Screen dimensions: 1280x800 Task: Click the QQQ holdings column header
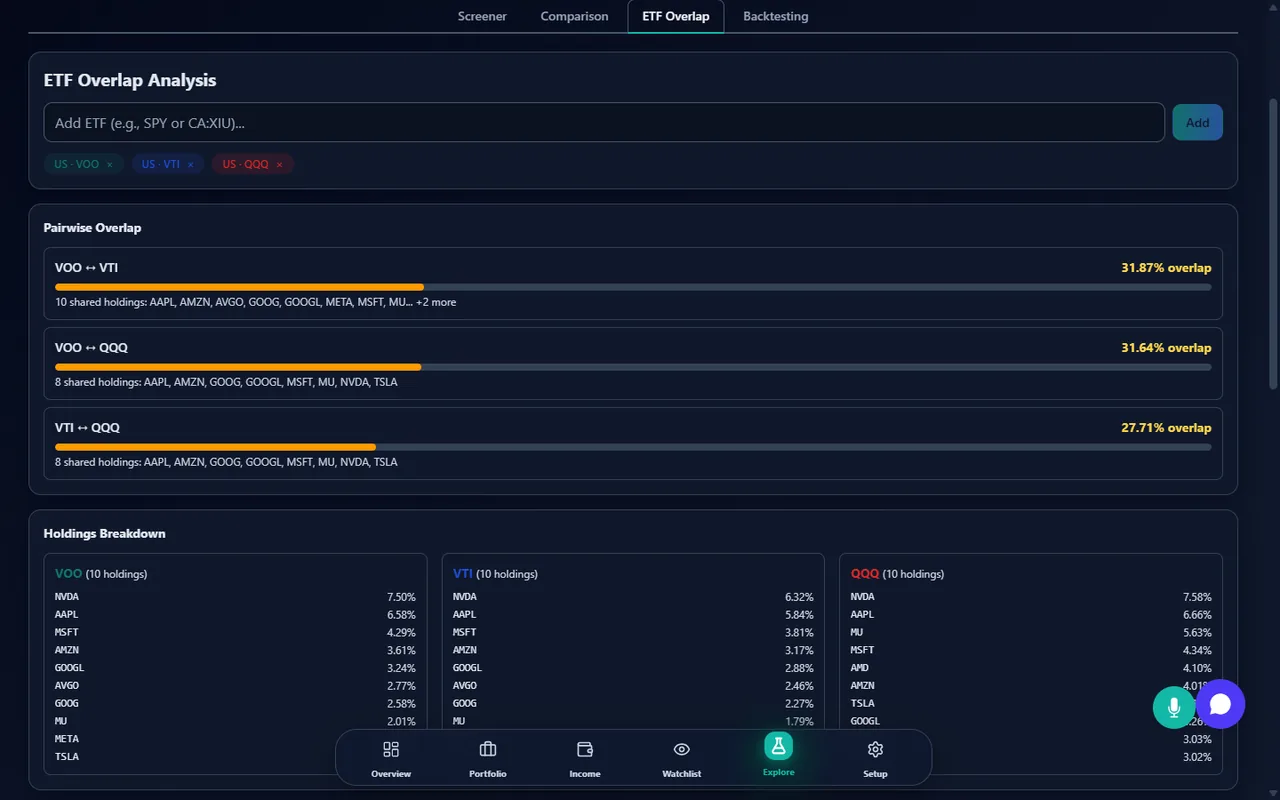897,574
